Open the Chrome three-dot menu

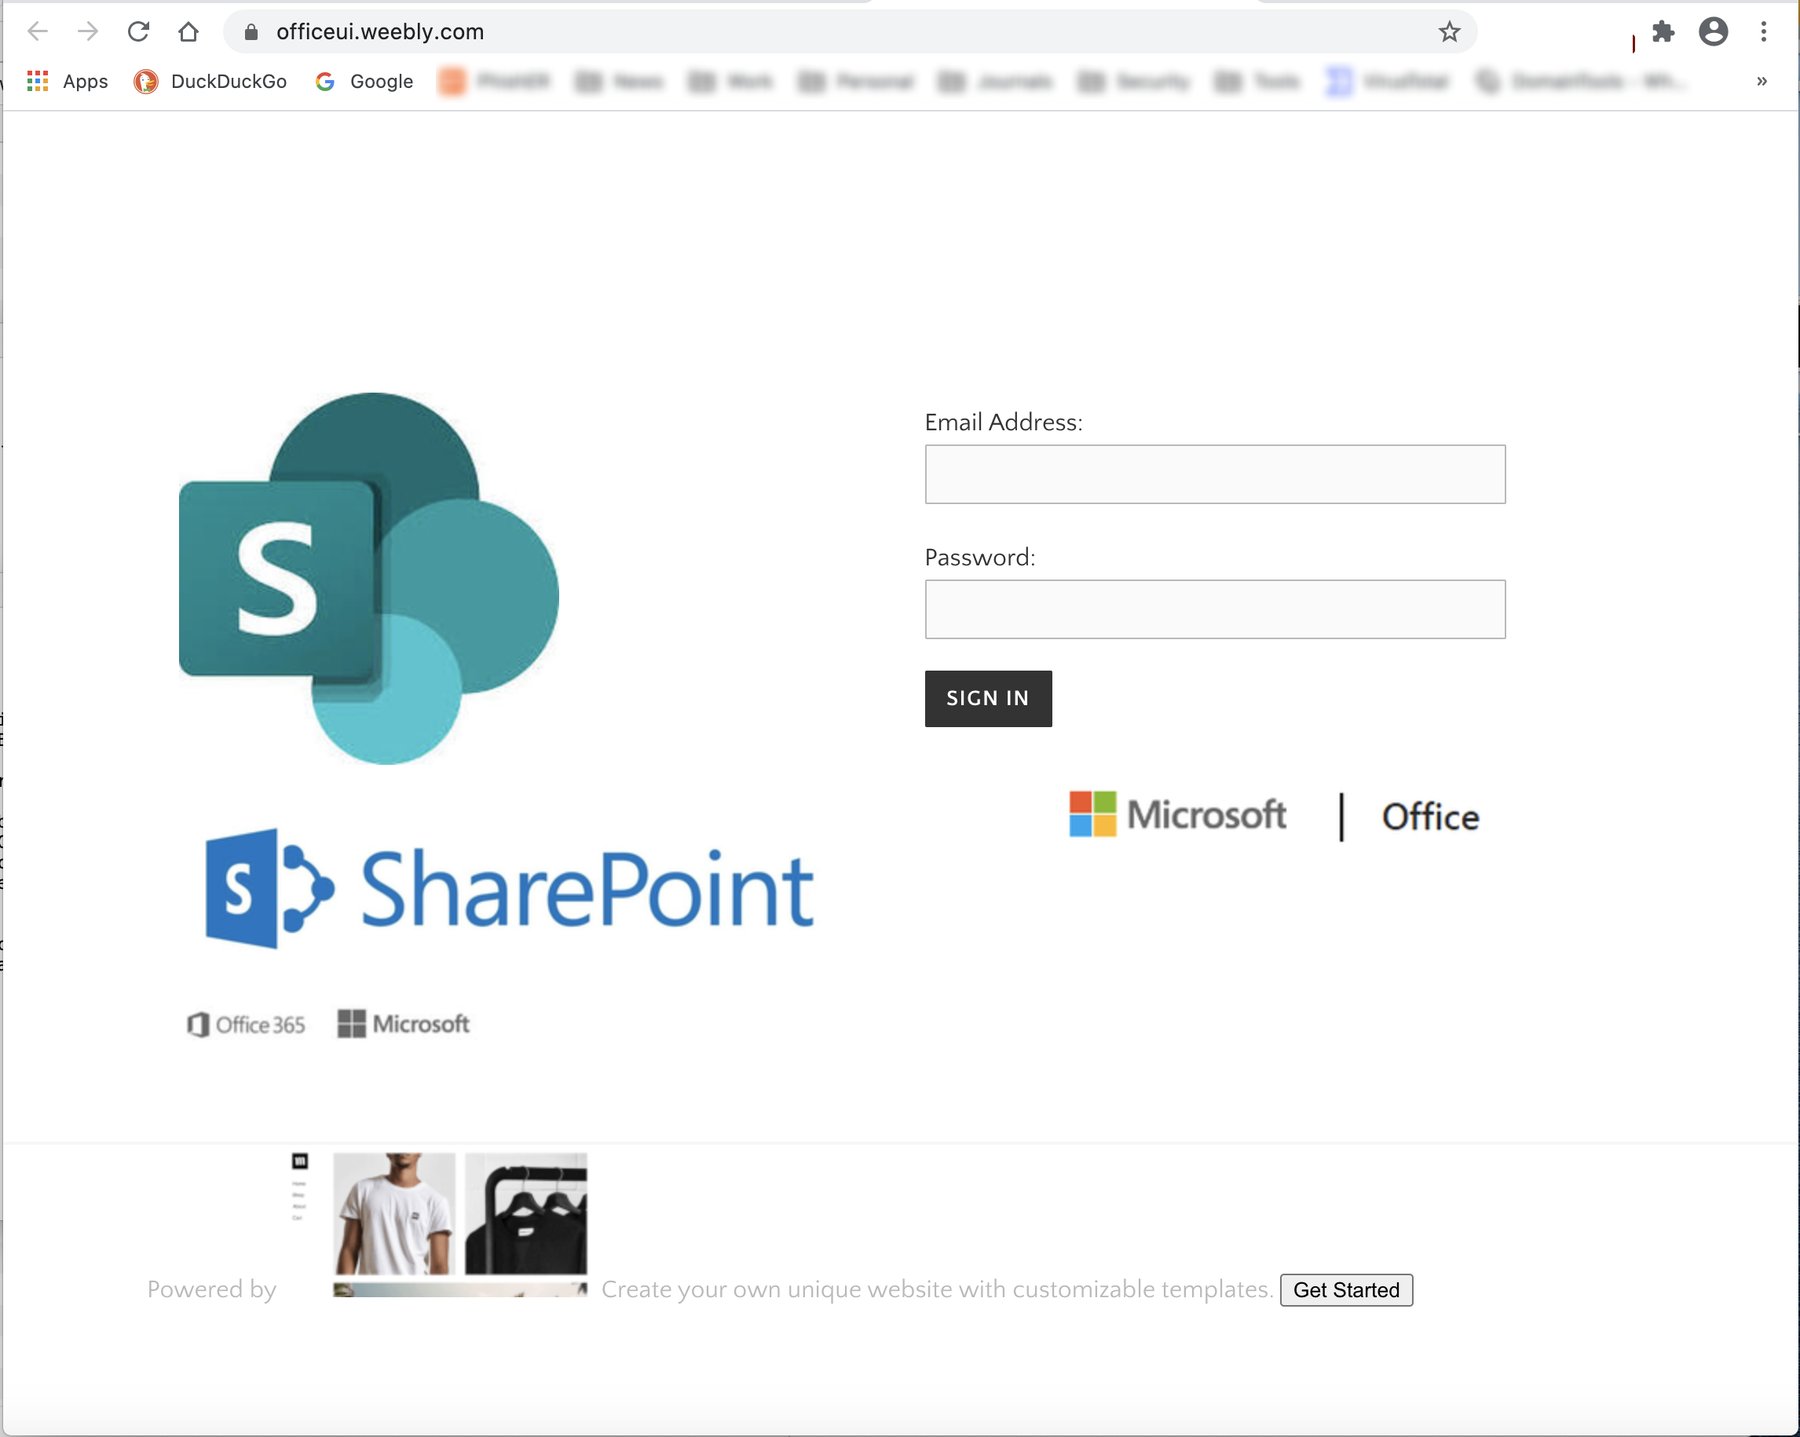[1763, 31]
